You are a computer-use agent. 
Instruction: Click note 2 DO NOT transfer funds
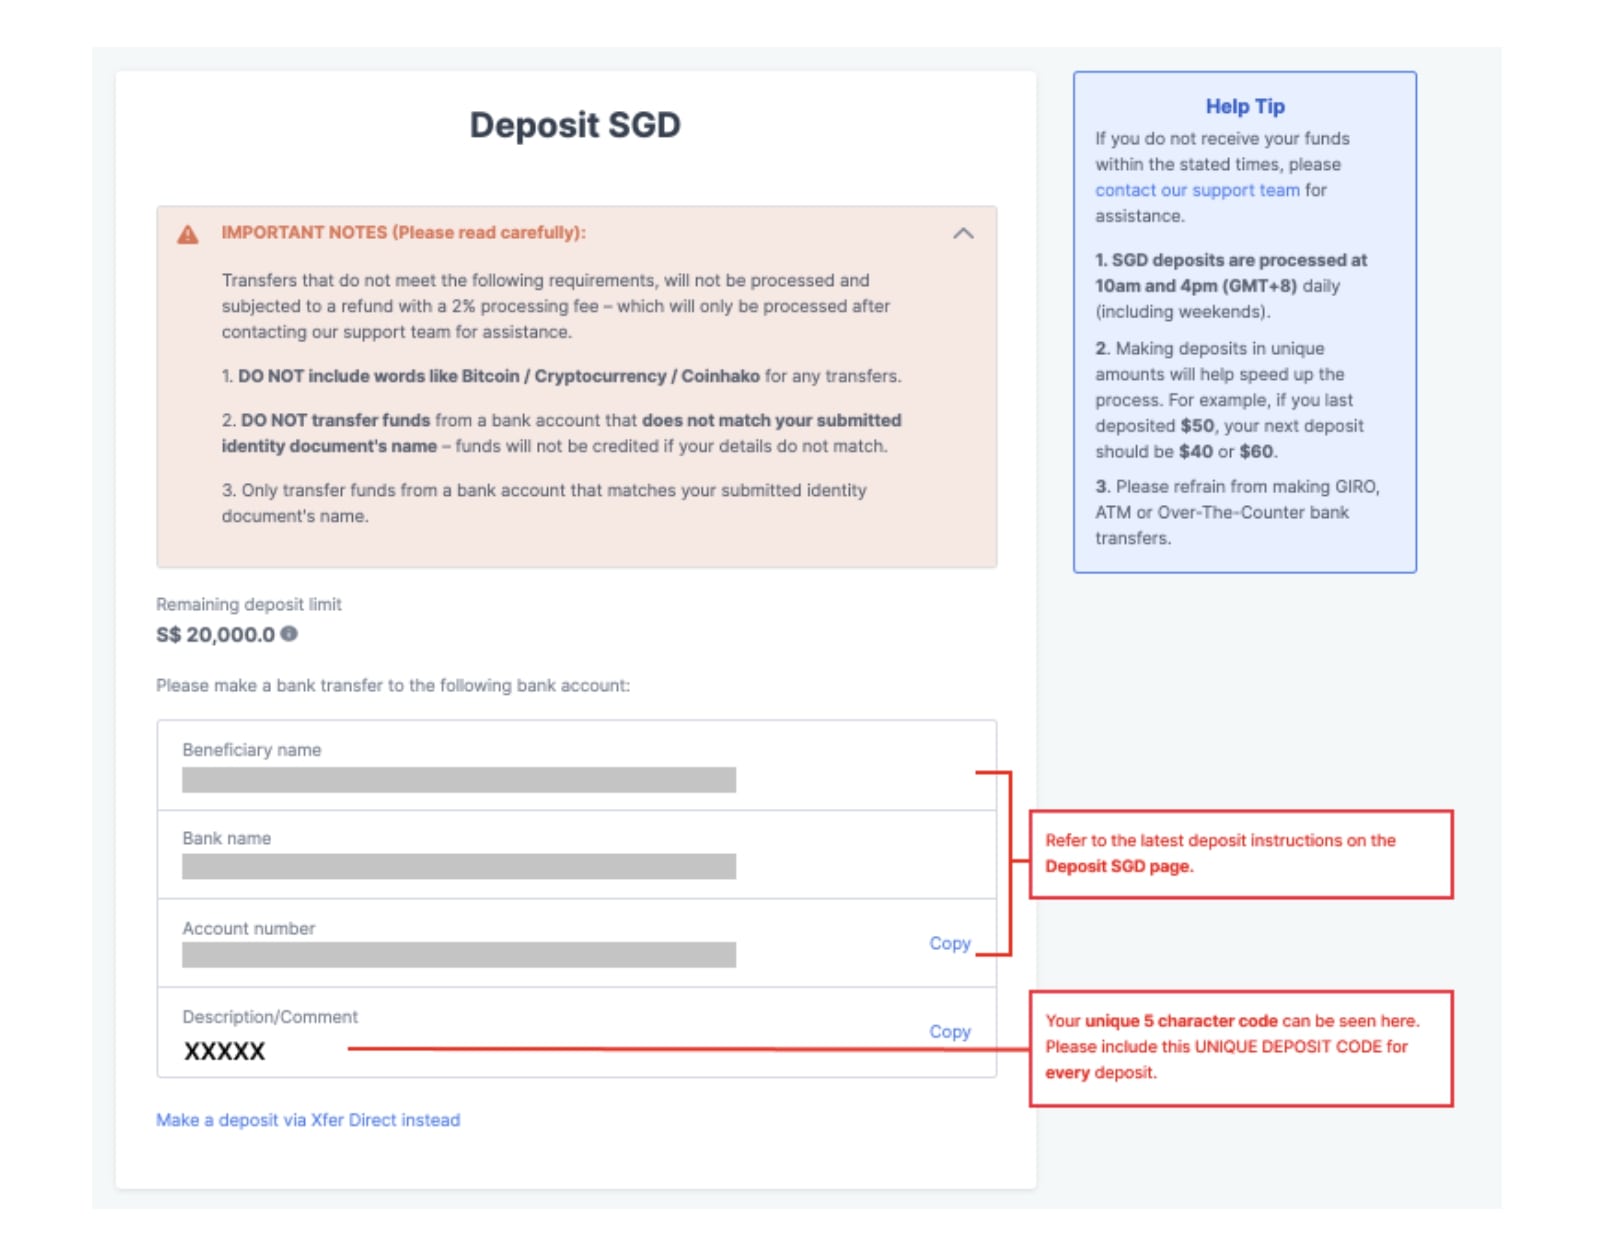(561, 433)
